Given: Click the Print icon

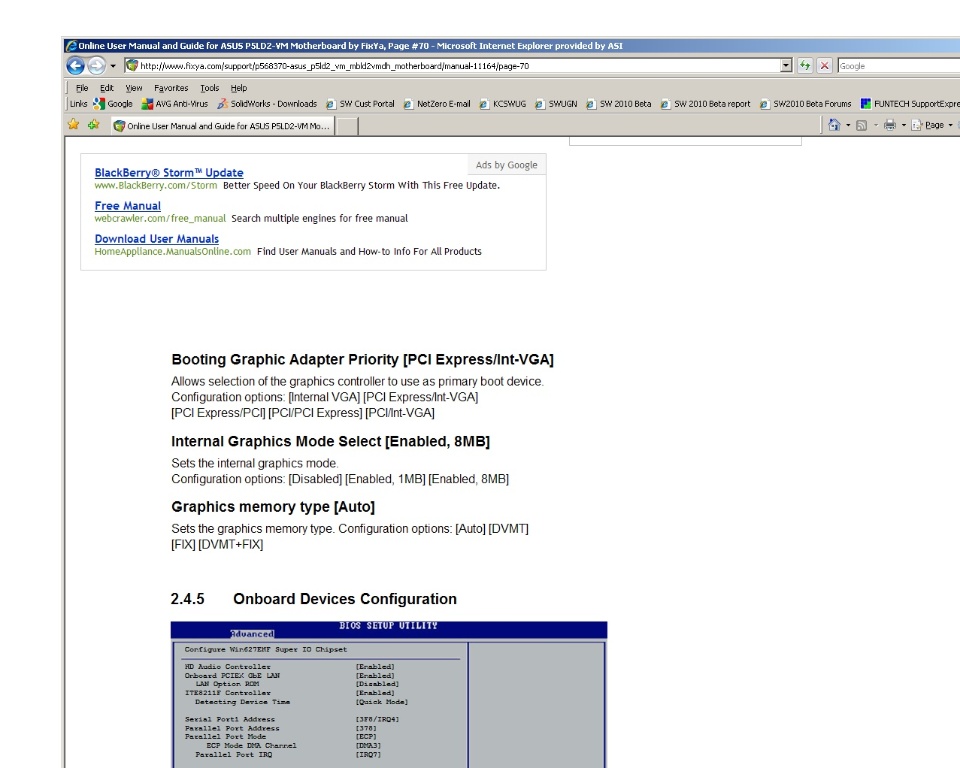Looking at the screenshot, I should point(890,126).
